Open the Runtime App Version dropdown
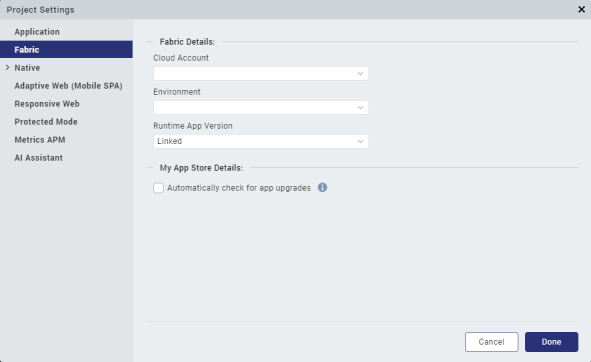This screenshot has width=591, height=362. click(261, 141)
